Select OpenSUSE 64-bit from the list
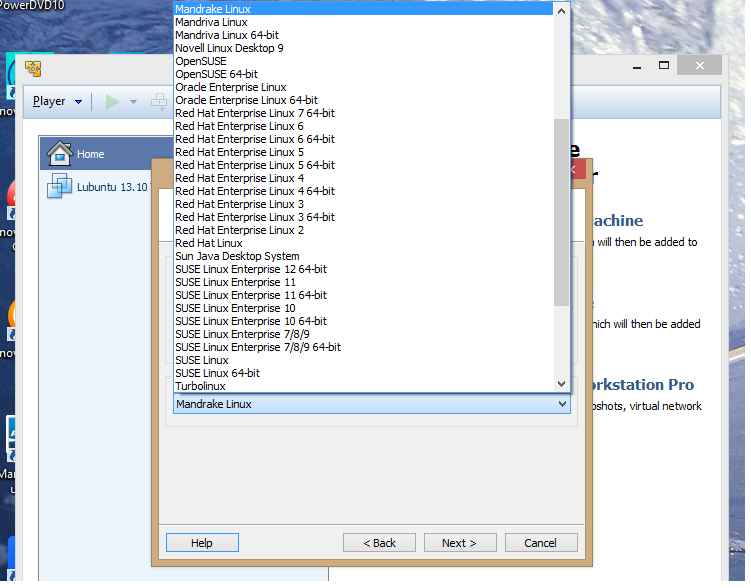751x588 pixels. 216,75
